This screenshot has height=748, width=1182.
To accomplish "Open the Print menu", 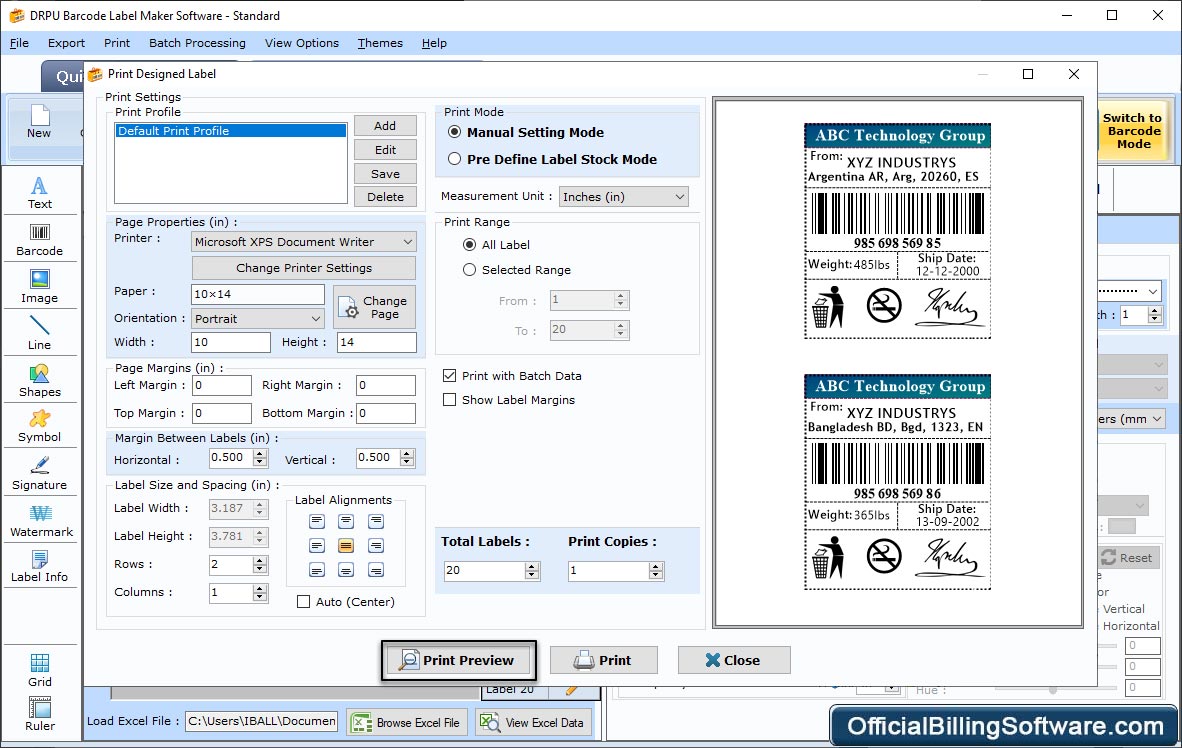I will pyautogui.click(x=117, y=43).
